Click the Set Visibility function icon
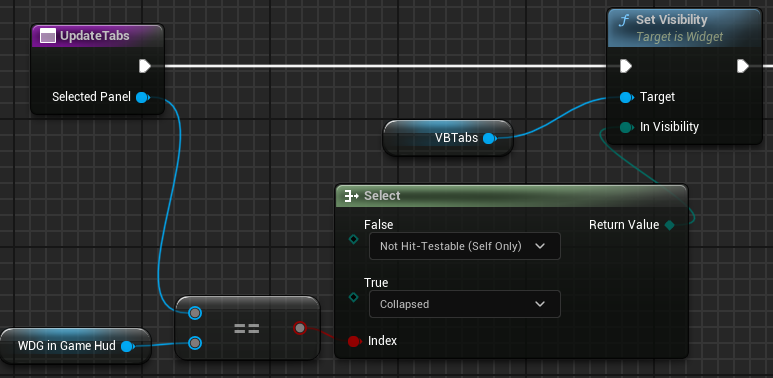 (x=624, y=20)
